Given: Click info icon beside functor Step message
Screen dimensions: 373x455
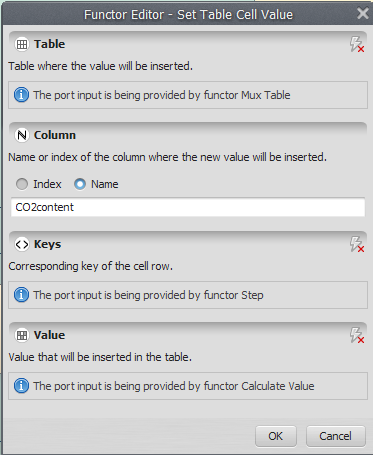Looking at the screenshot, I should tap(21, 295).
